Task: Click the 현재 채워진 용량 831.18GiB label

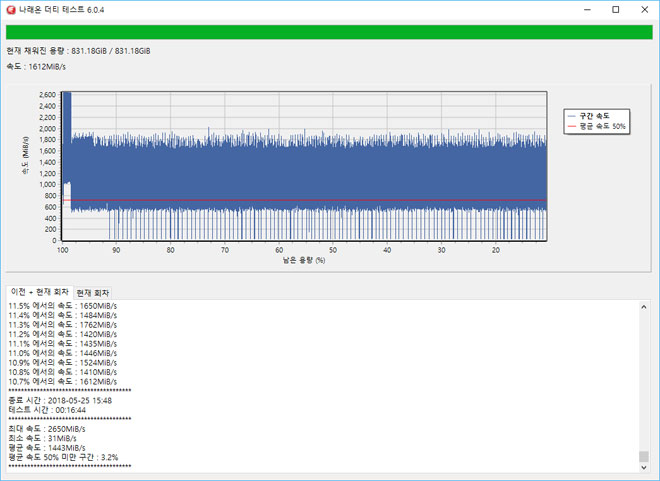Action: (x=78, y=51)
